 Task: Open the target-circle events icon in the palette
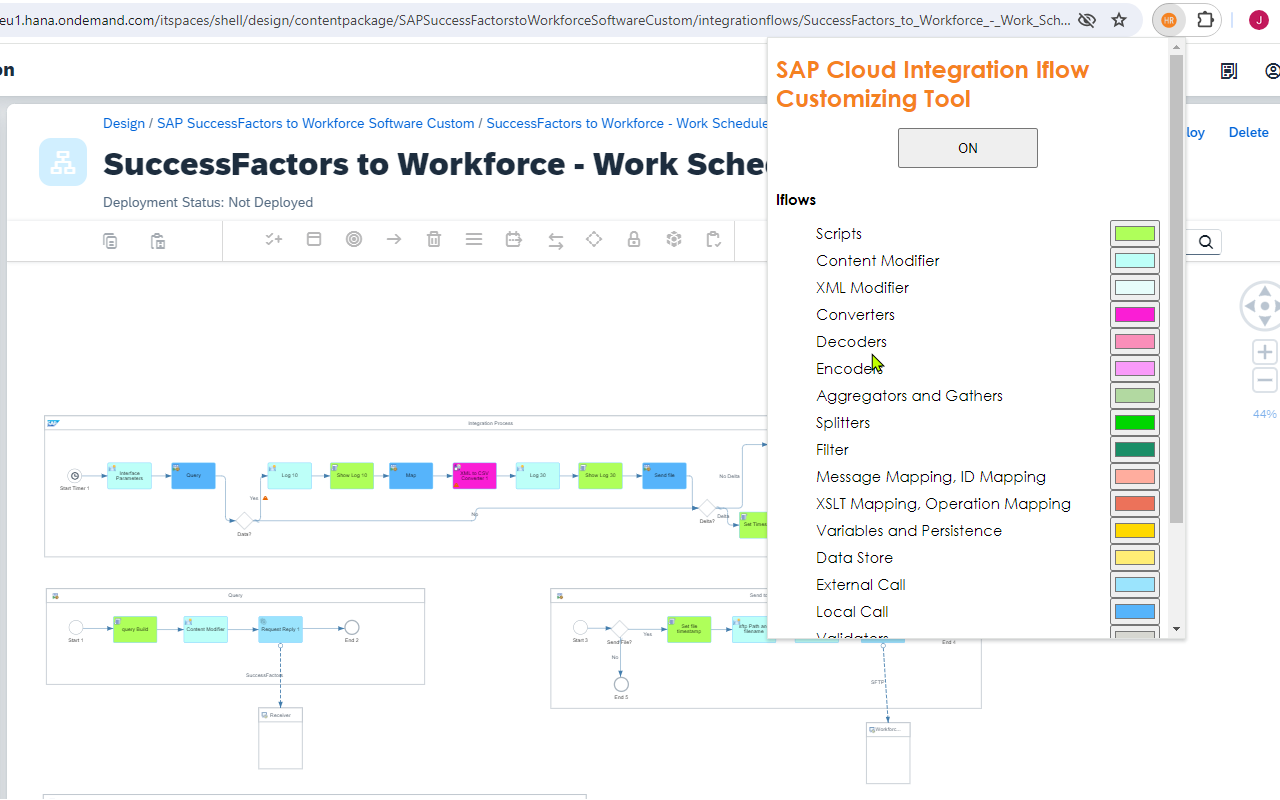click(x=354, y=240)
